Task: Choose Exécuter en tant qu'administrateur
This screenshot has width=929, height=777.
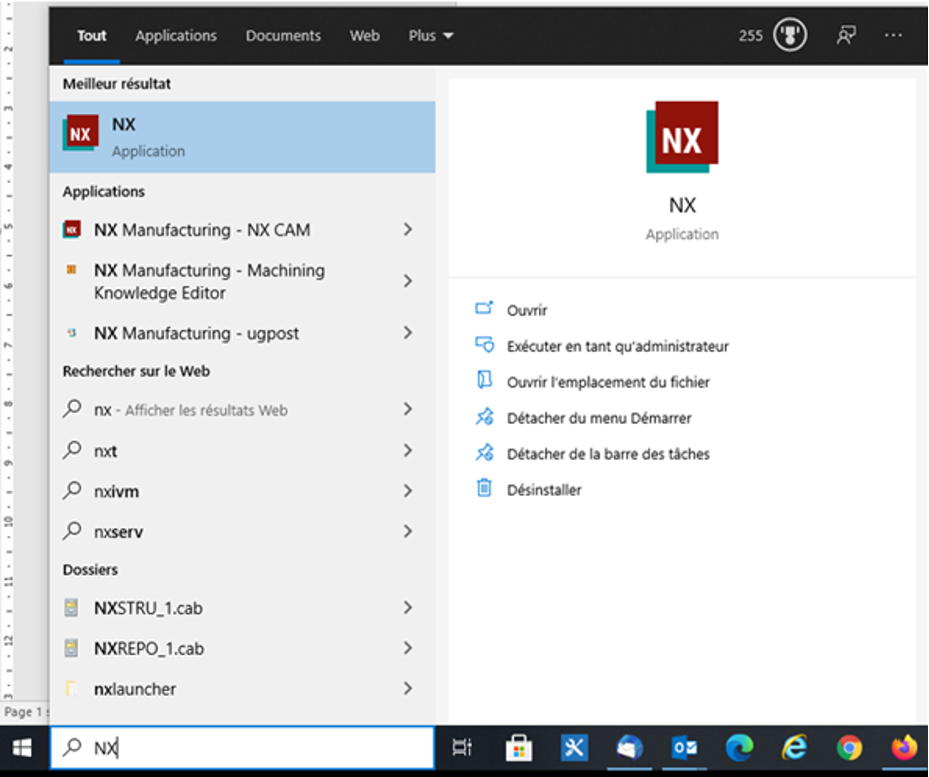Action: (x=618, y=346)
